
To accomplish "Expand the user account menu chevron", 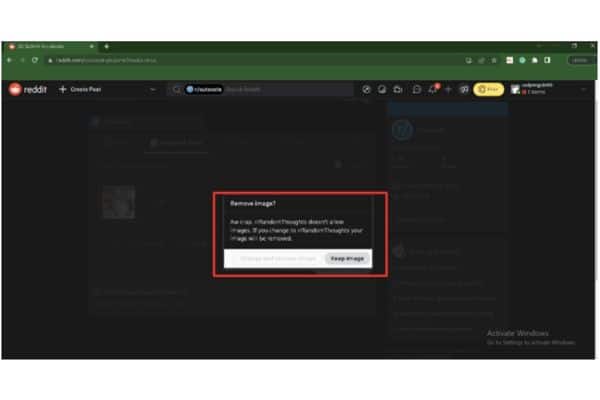I will (583, 90).
